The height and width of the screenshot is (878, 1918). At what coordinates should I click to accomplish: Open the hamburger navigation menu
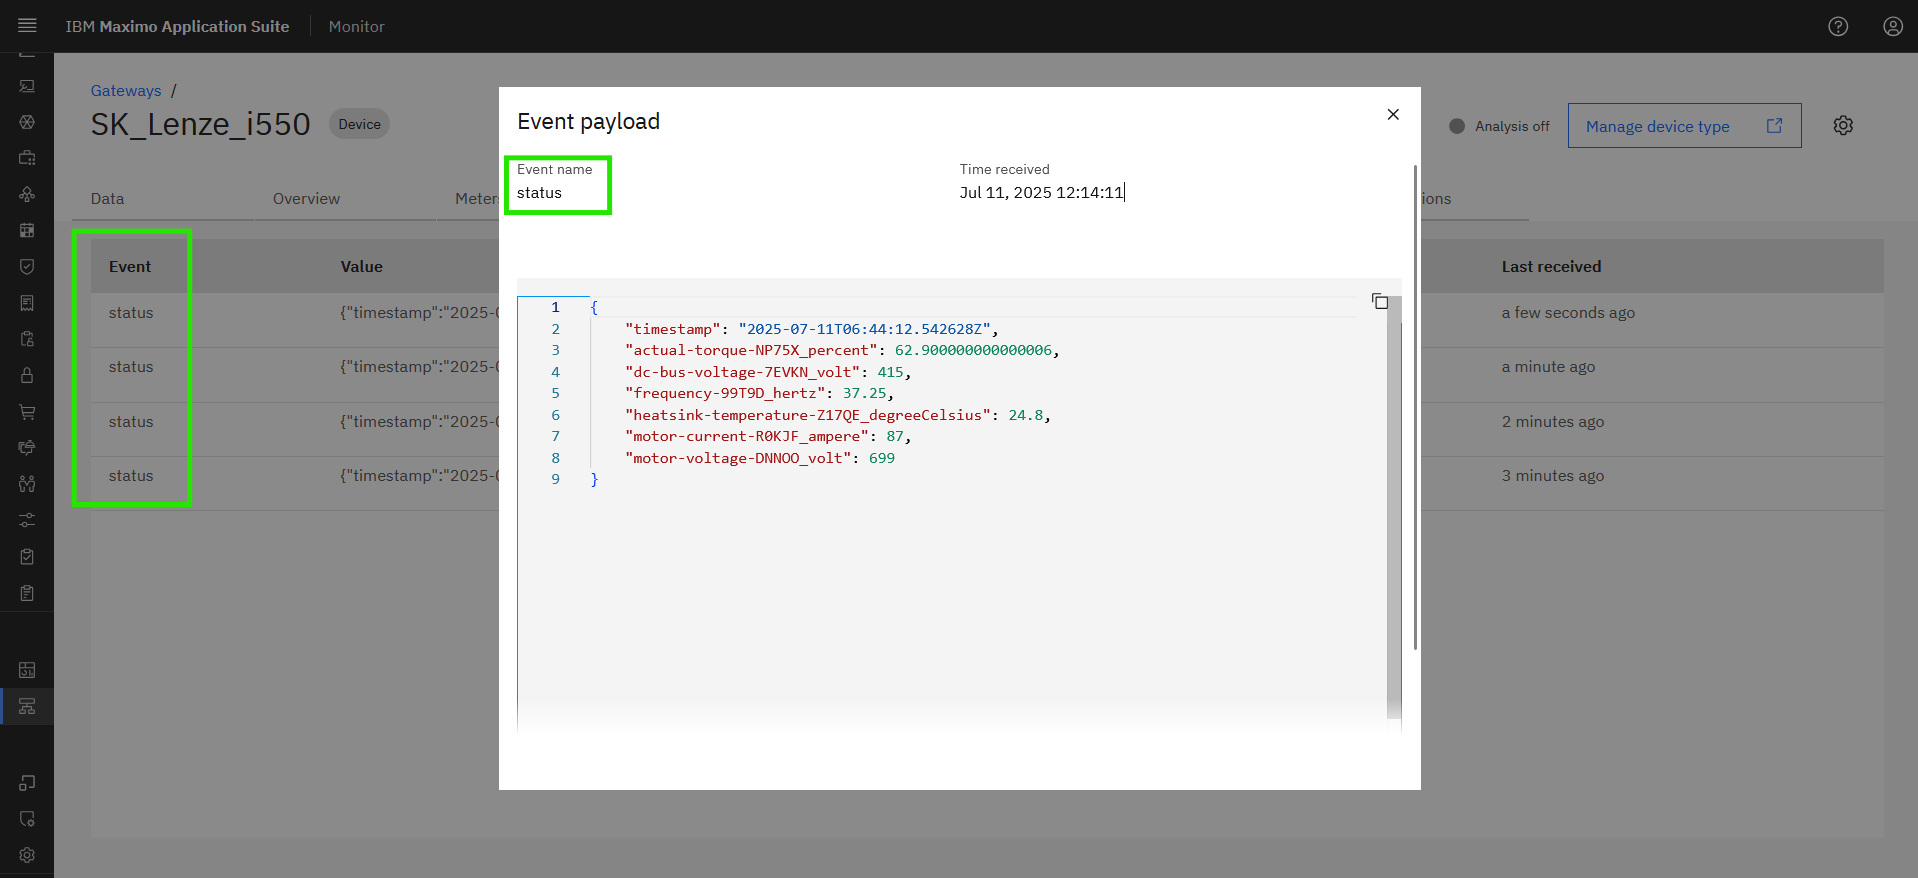tap(27, 26)
